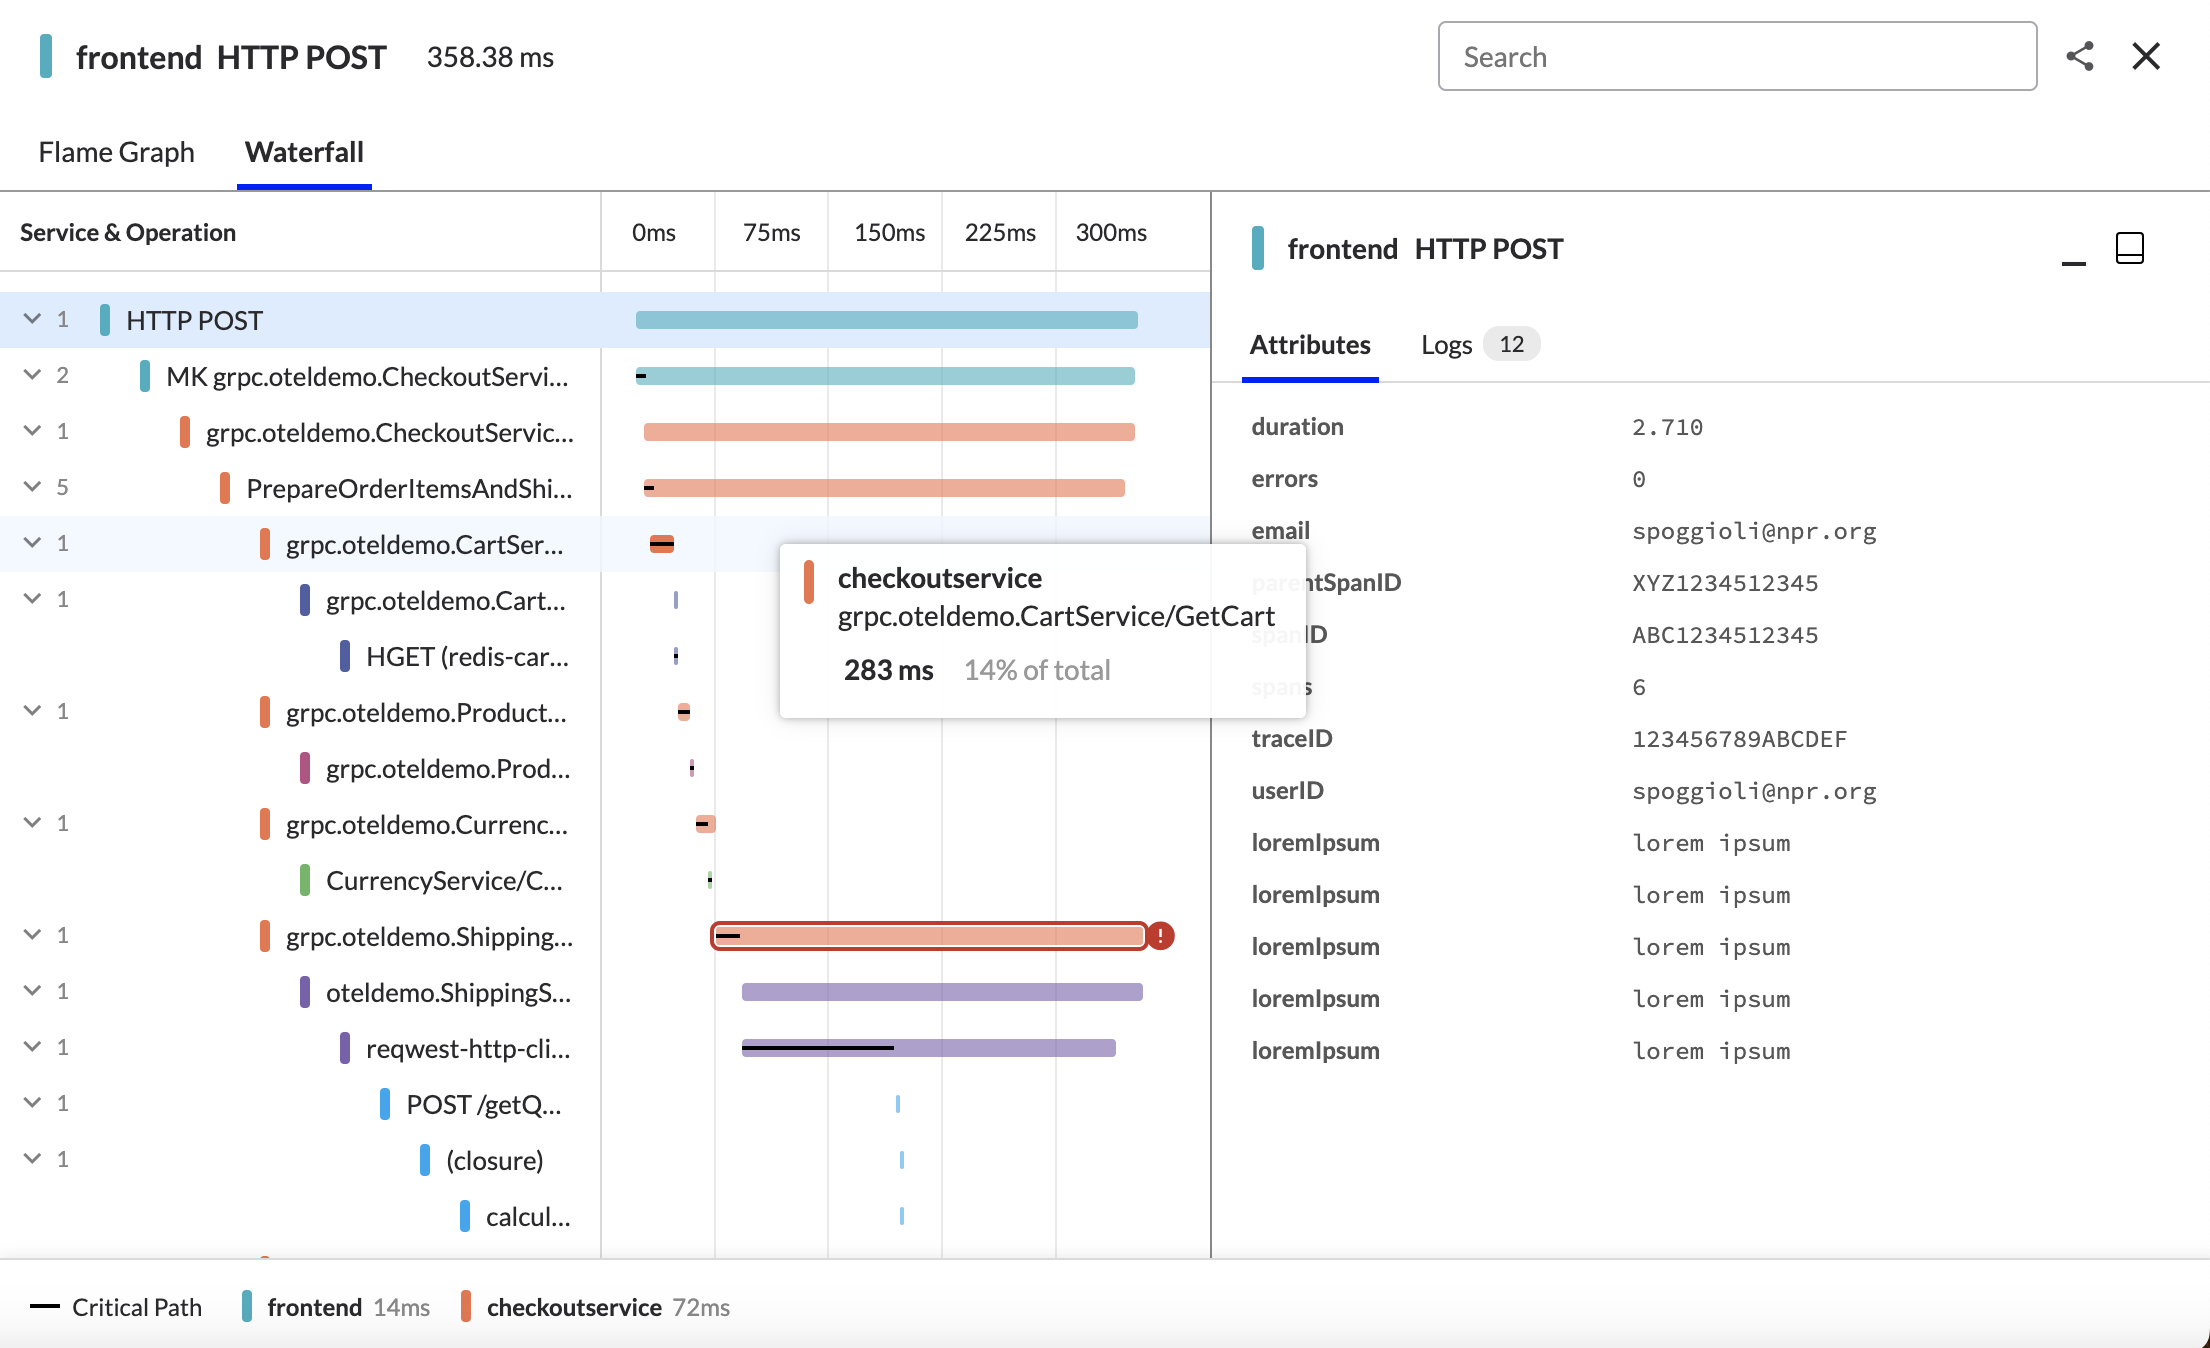Image resolution: width=2210 pixels, height=1348 pixels.
Task: Select the Attributes tab
Action: [1309, 345]
